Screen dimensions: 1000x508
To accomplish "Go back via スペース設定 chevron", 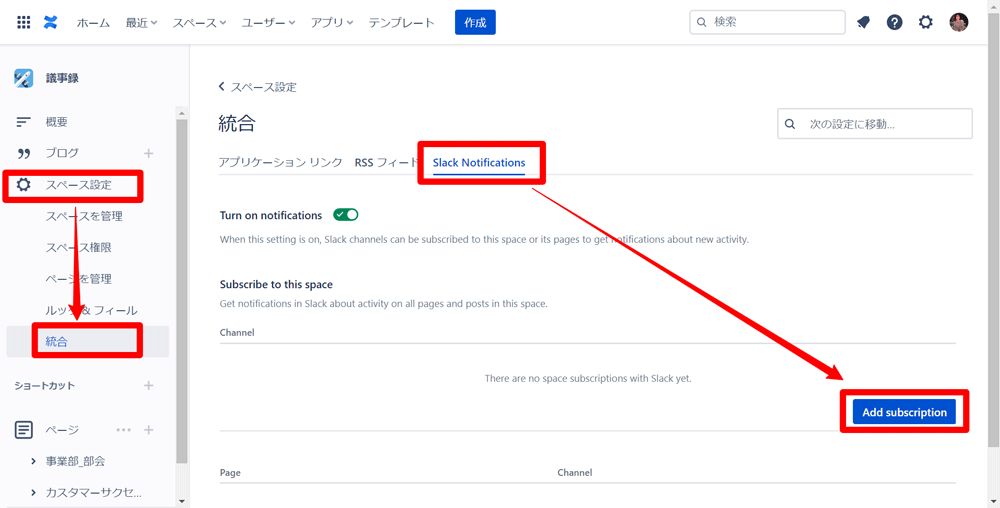I will [222, 87].
